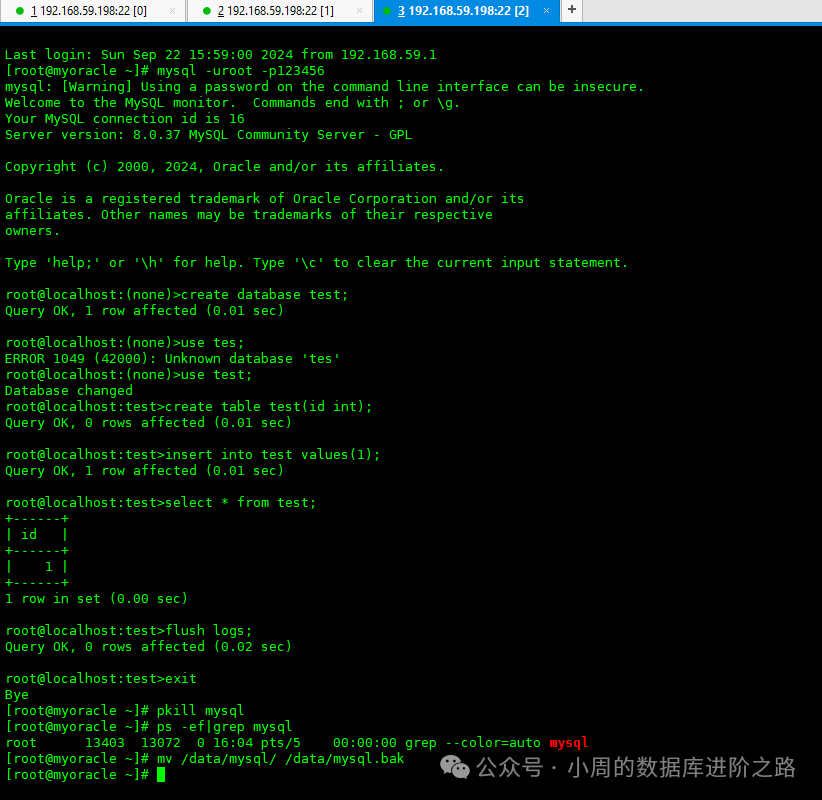Close session tab 3 [2]
Image resolution: width=822 pixels, height=800 pixels.
click(x=546, y=10)
